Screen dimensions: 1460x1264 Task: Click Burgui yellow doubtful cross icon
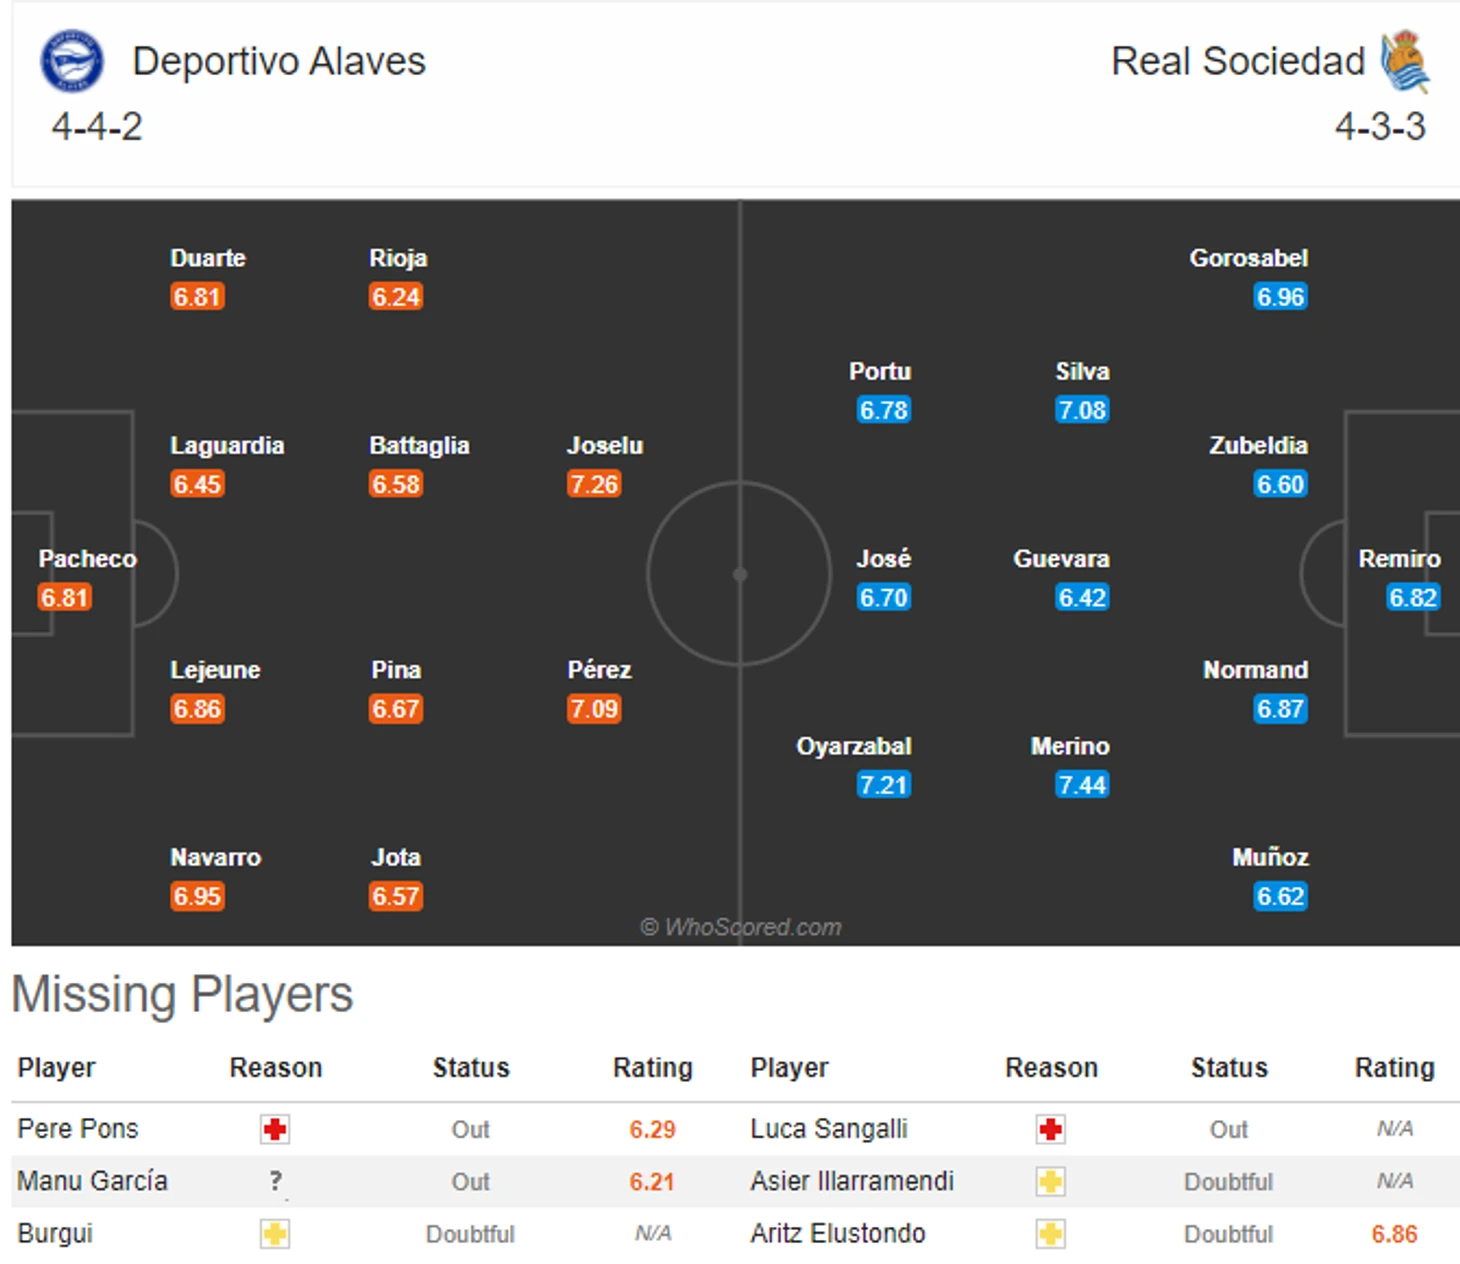click(x=275, y=1233)
